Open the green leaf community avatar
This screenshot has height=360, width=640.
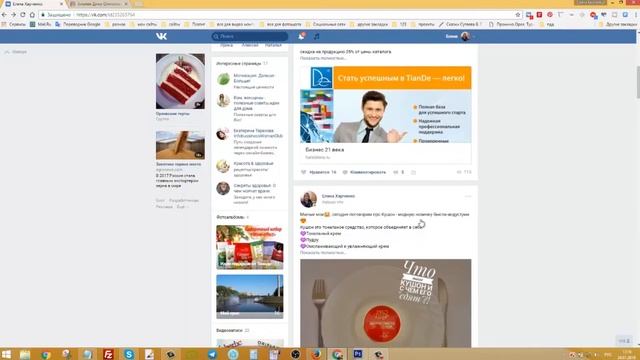[223, 79]
